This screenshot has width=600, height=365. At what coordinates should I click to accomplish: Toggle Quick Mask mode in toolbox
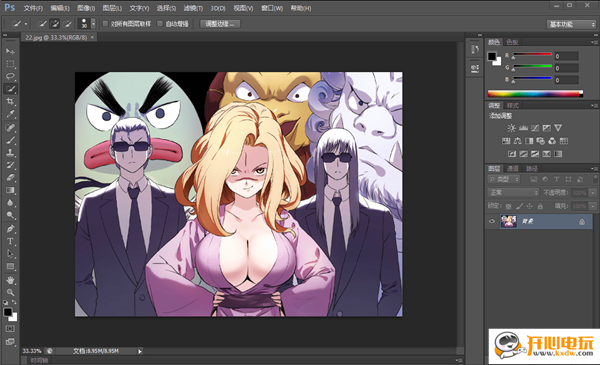pyautogui.click(x=10, y=329)
